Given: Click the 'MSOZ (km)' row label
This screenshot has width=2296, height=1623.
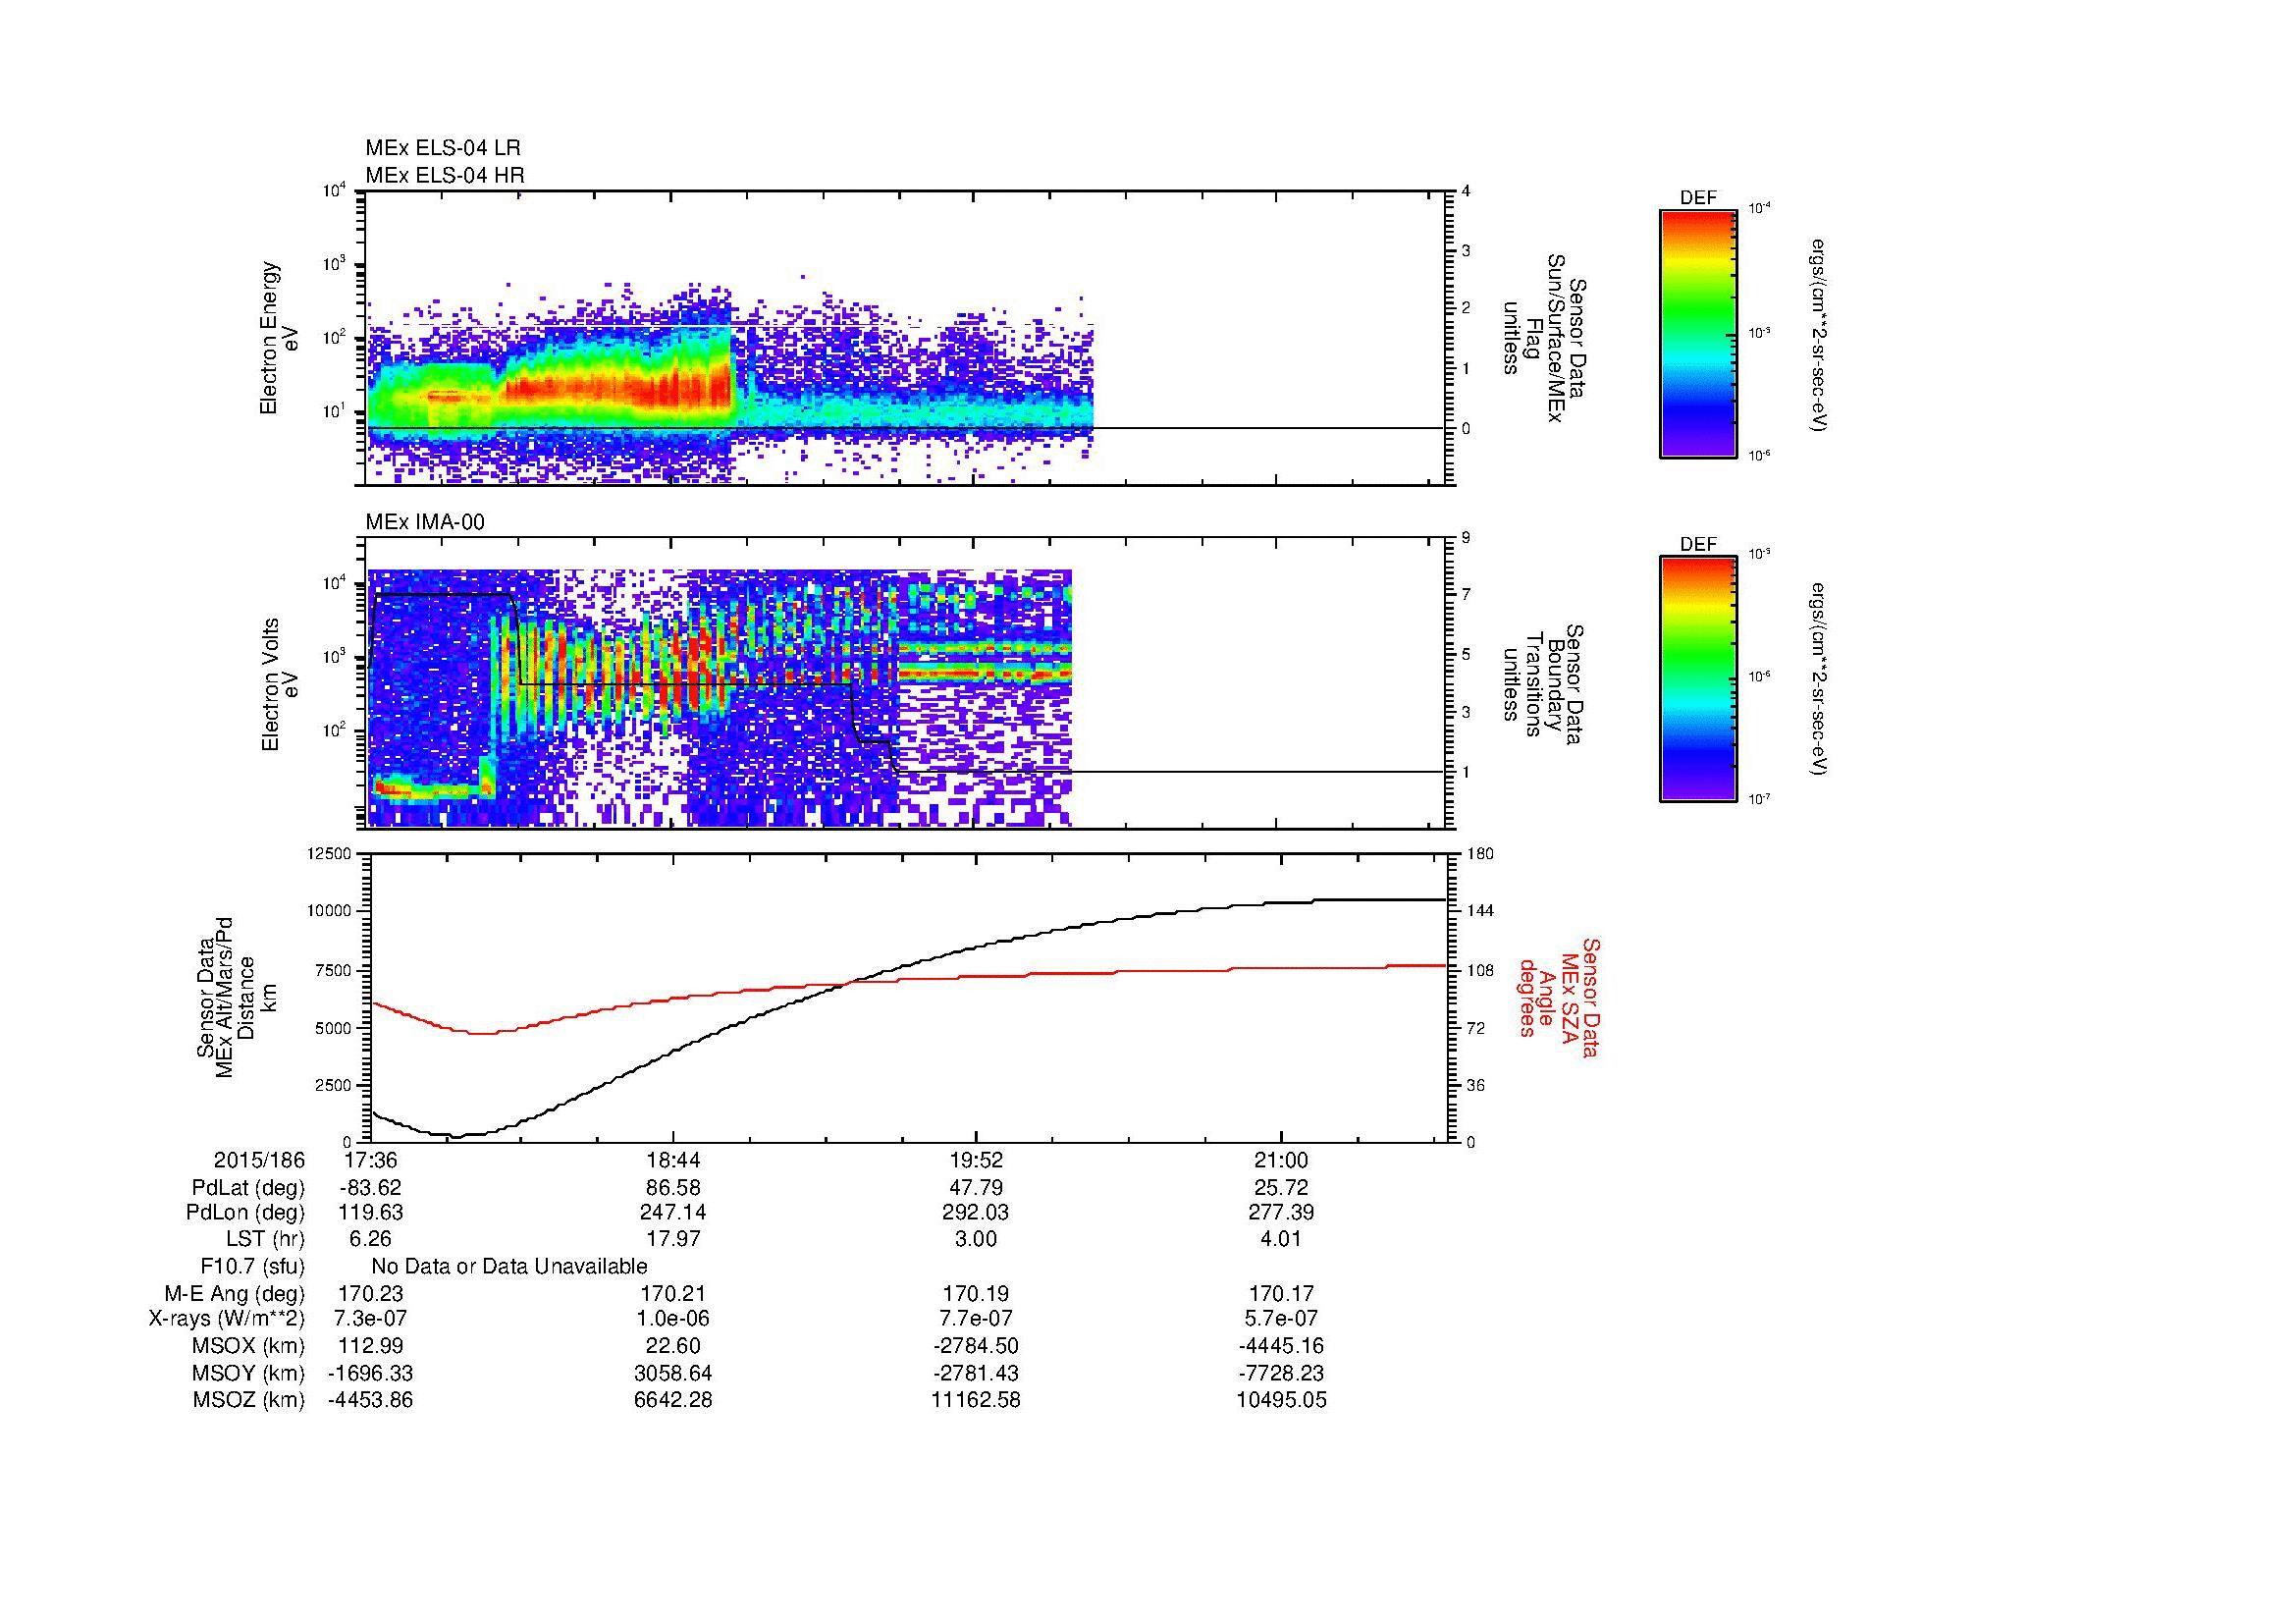Looking at the screenshot, I should 248,1400.
